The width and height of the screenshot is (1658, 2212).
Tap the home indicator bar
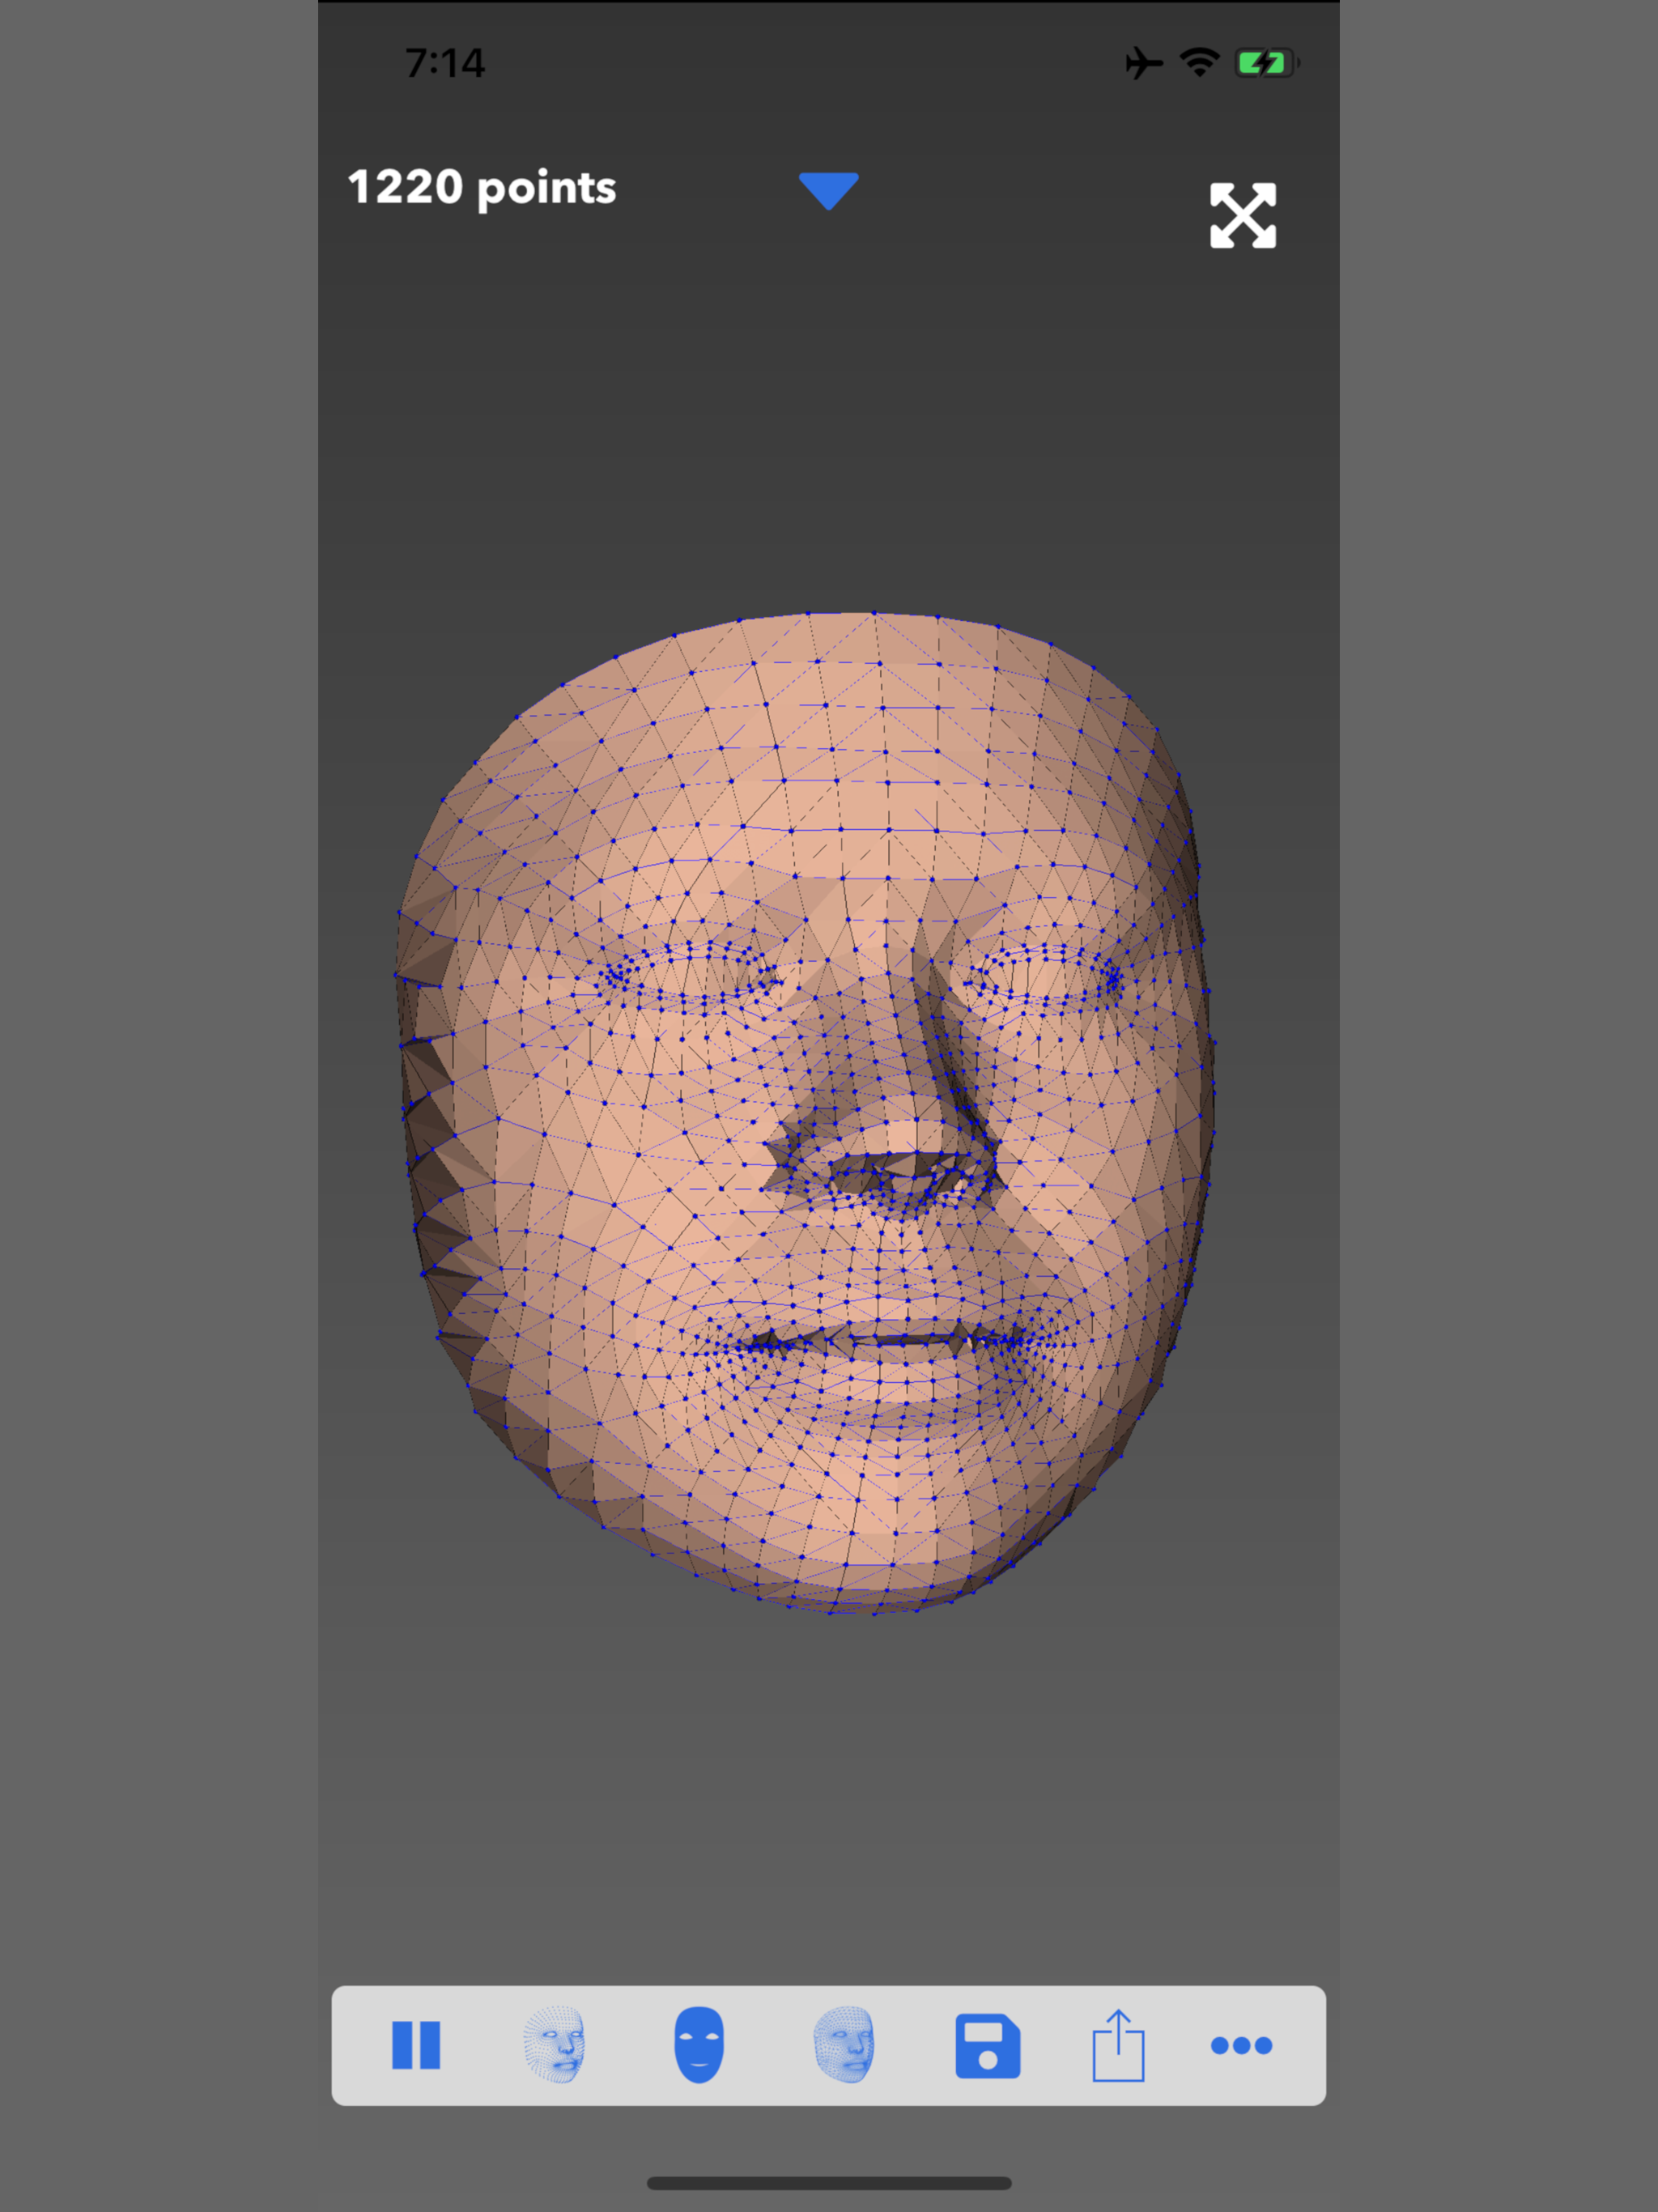click(x=829, y=2183)
